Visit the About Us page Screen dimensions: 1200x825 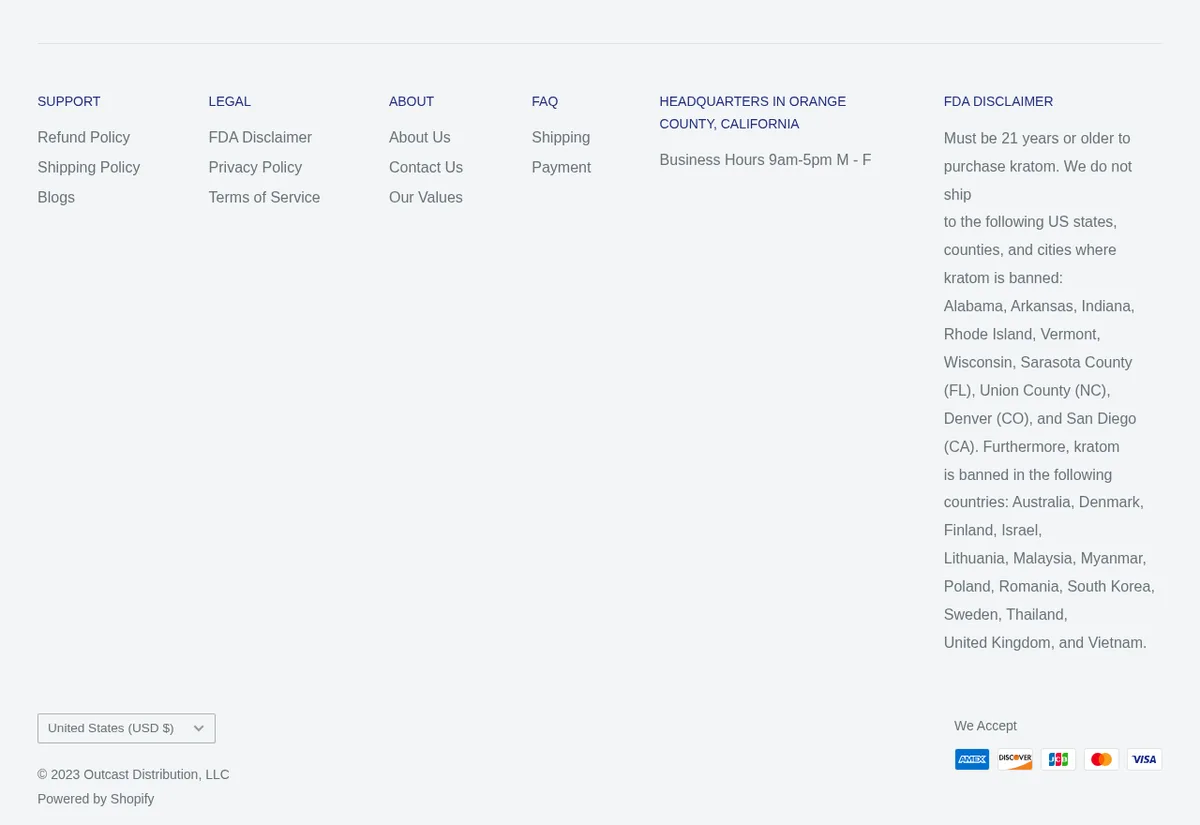coord(420,137)
